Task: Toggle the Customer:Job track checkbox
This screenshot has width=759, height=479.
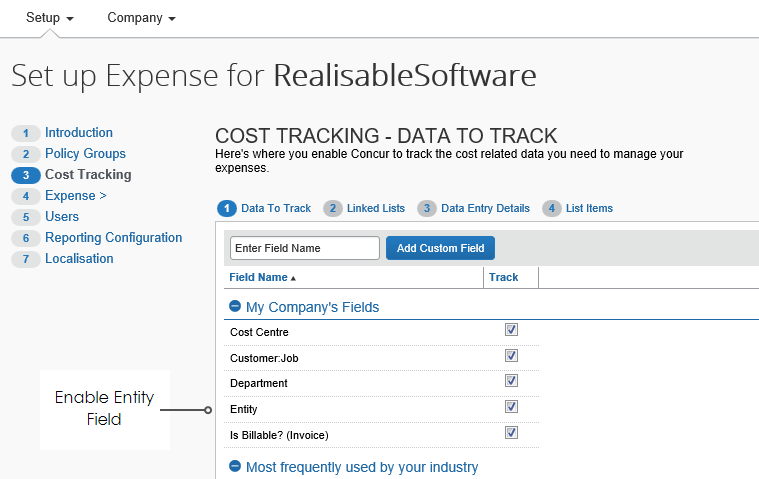Action: (511, 356)
